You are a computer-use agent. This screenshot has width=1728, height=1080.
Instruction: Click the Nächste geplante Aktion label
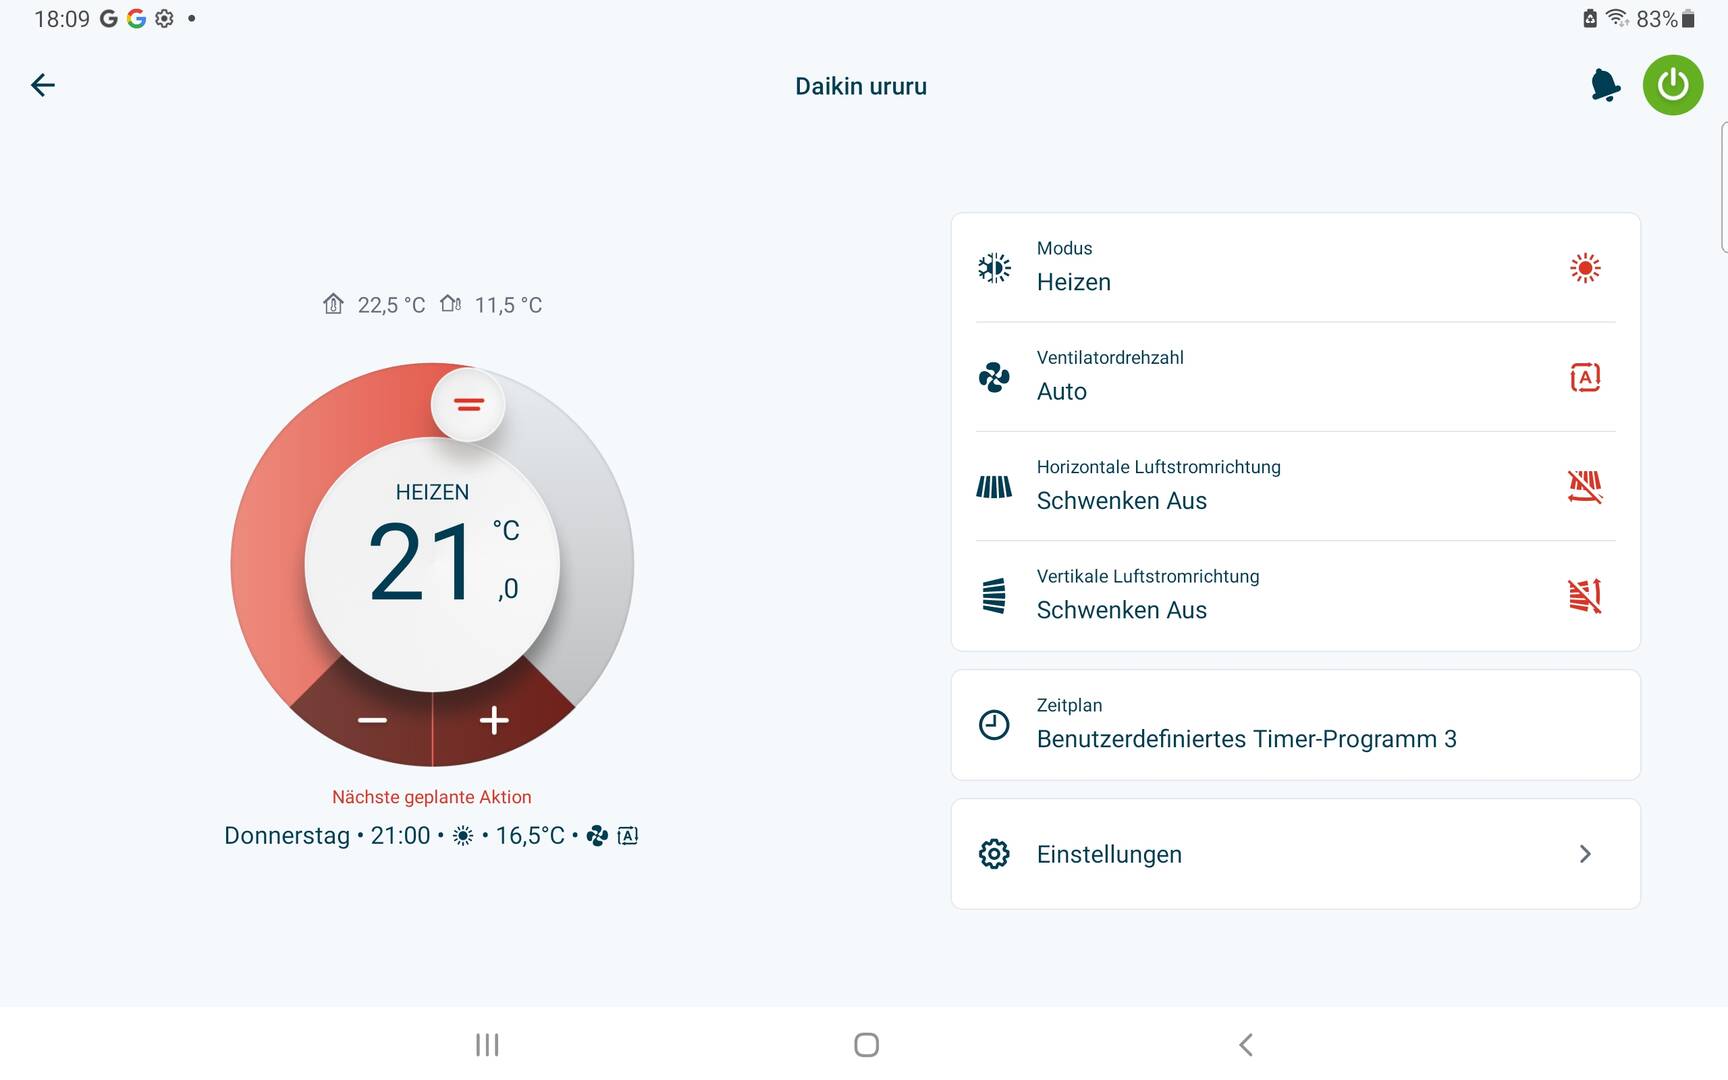432,797
